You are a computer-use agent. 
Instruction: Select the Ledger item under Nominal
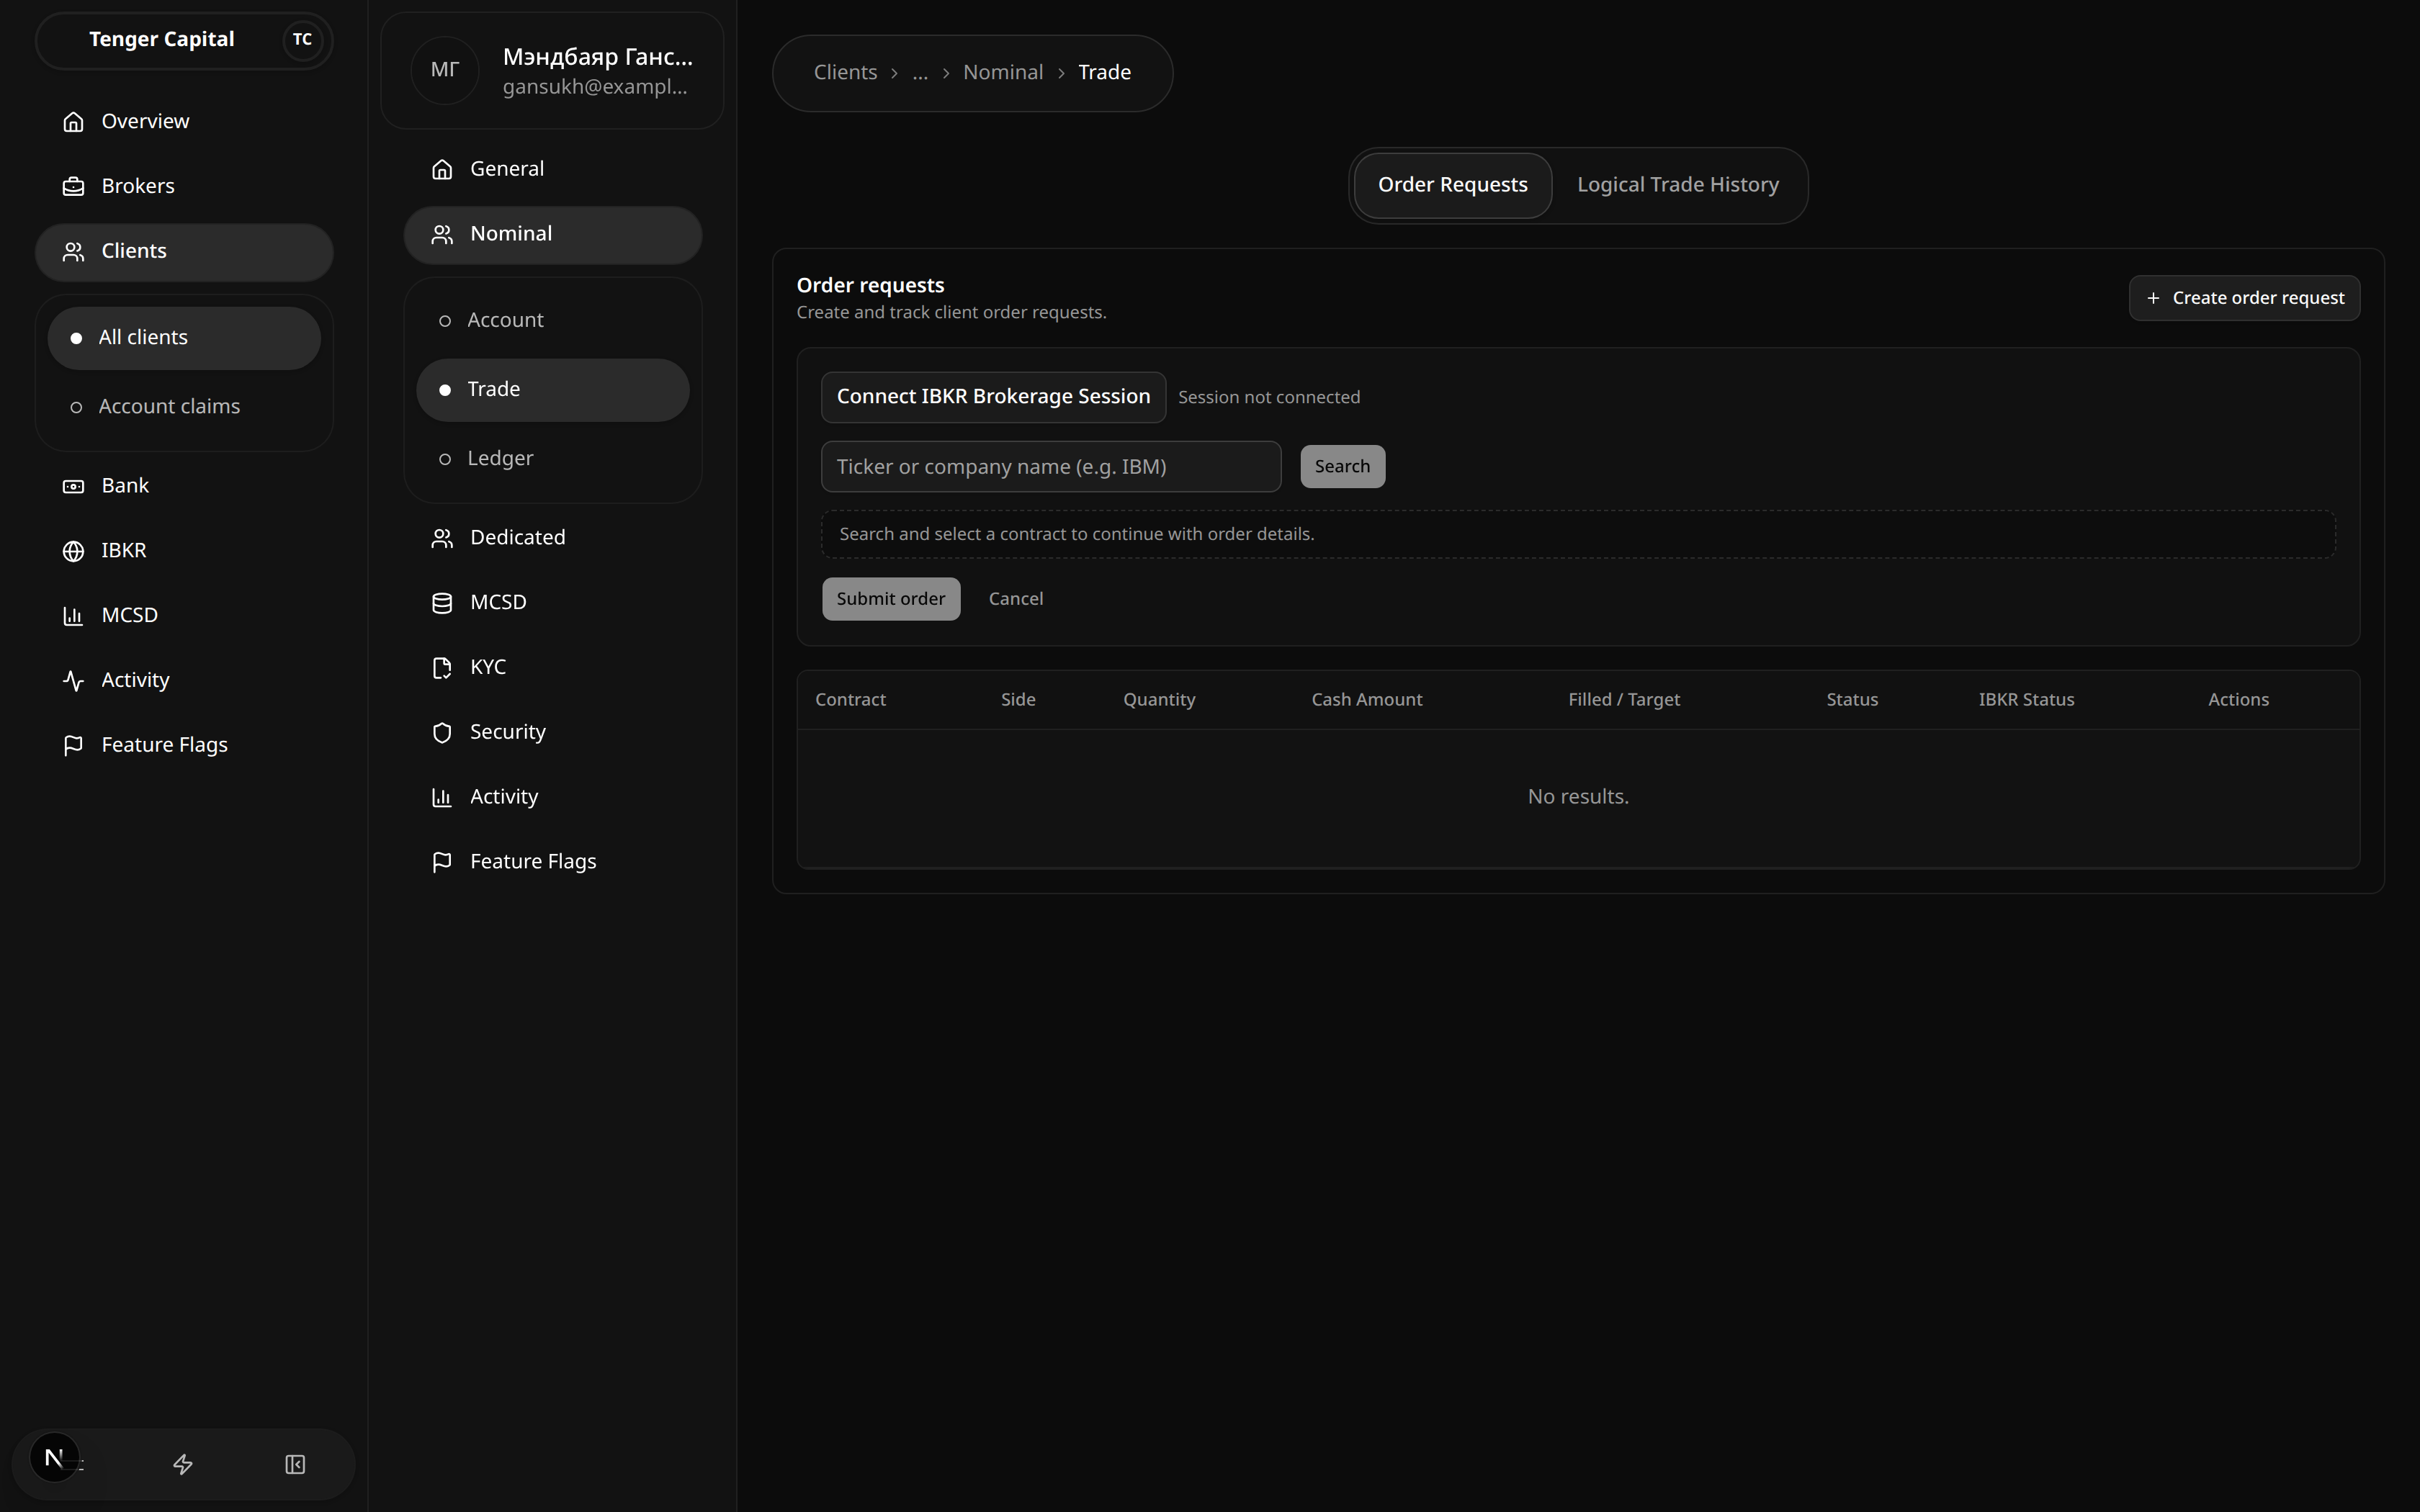(553, 459)
